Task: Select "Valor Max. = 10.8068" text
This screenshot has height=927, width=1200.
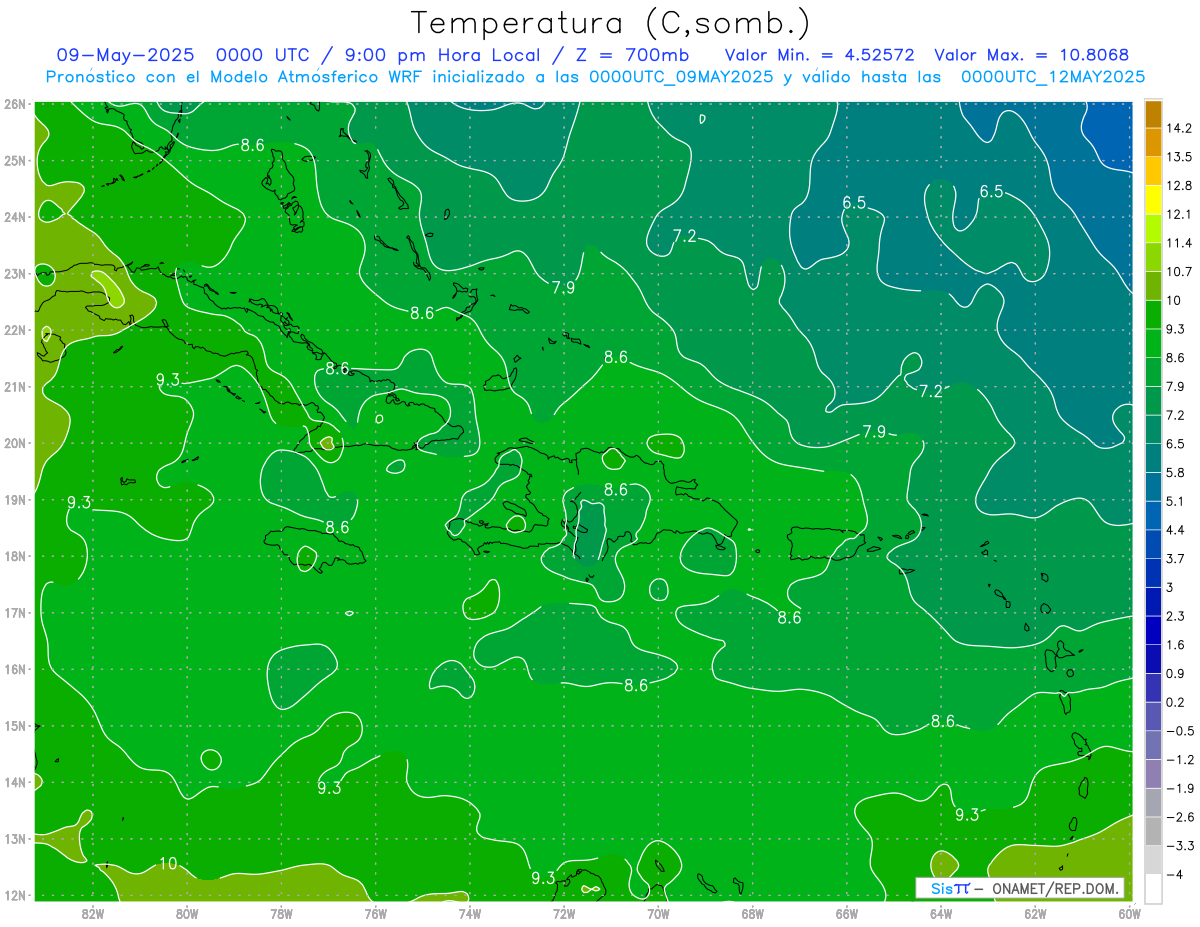Action: click(x=1032, y=55)
